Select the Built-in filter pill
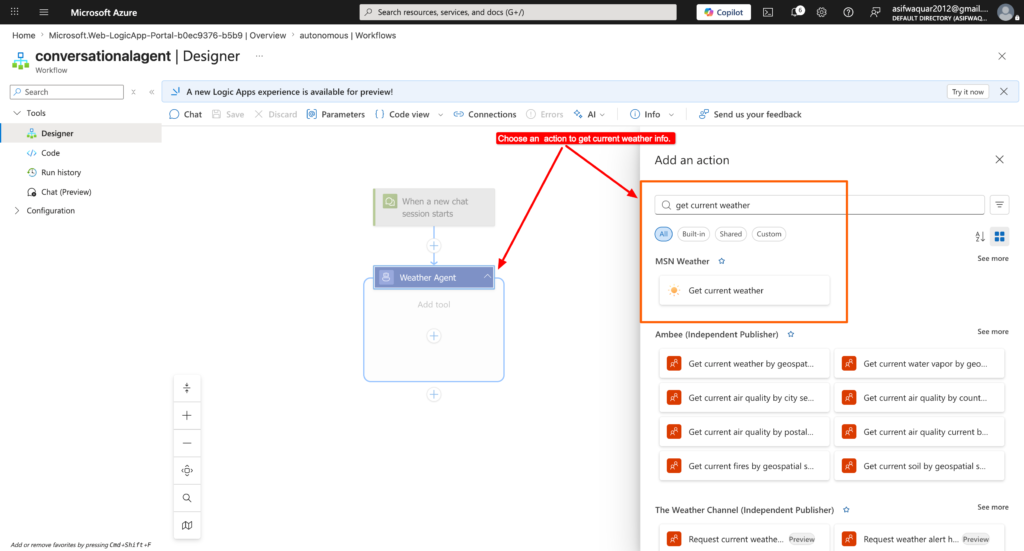Screen dimensions: 1024x551 pyautogui.click(x=694, y=234)
